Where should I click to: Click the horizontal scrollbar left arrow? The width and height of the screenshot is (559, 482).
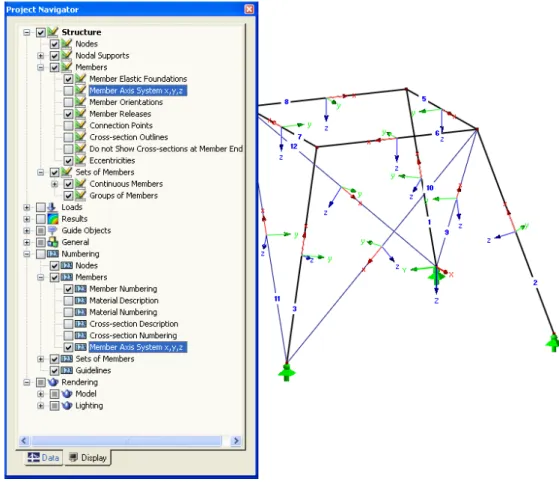[x=24, y=441]
